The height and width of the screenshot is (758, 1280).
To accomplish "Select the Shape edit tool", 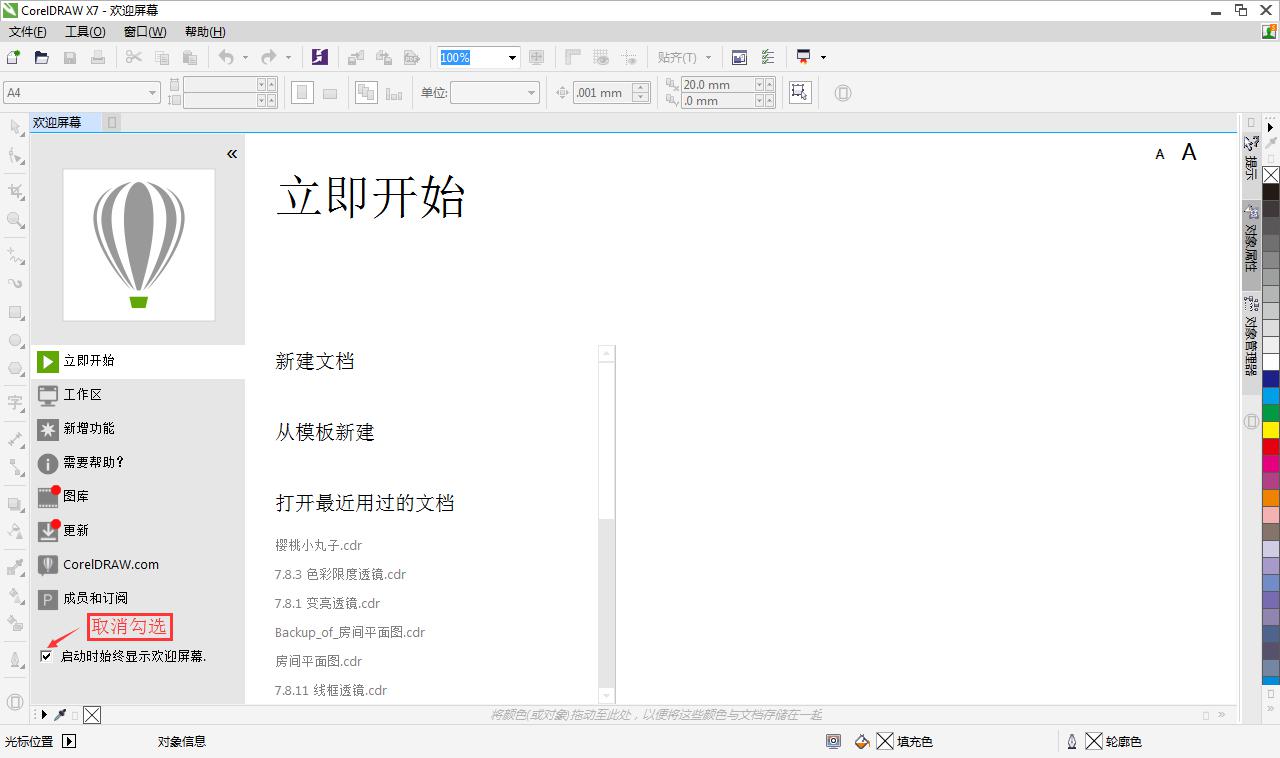I will coord(15,156).
